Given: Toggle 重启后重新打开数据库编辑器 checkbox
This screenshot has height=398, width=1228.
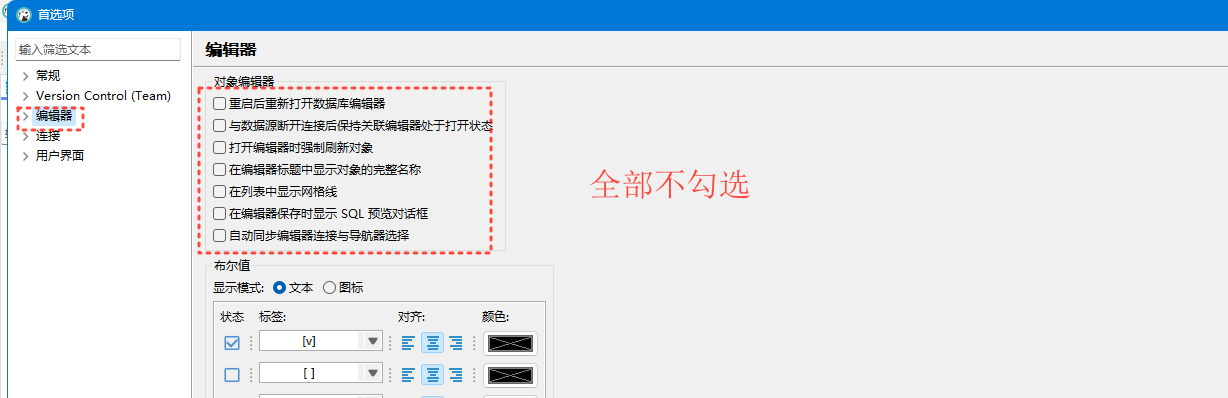Looking at the screenshot, I should point(220,103).
